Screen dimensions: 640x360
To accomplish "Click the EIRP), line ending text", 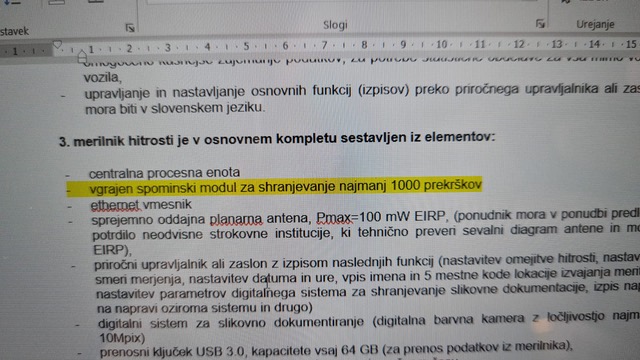I will tap(113, 250).
